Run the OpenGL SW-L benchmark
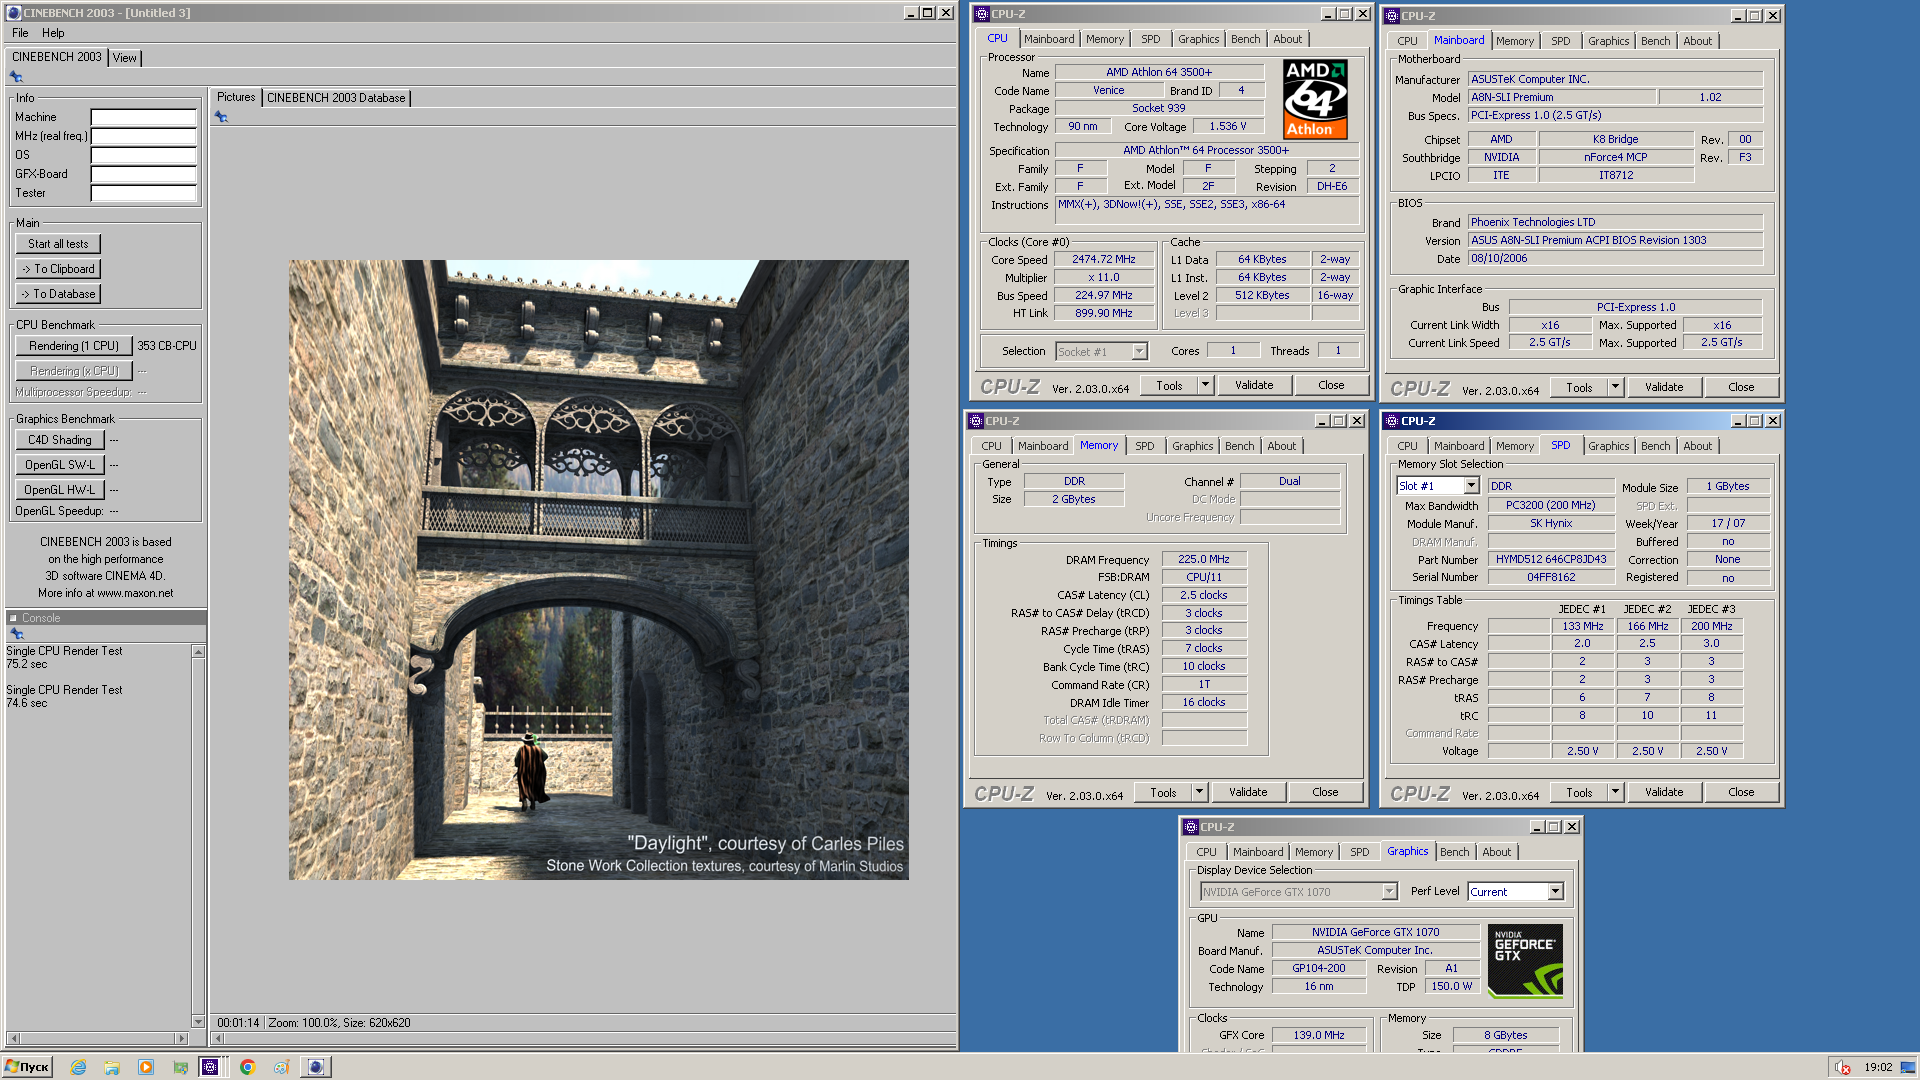The image size is (1920, 1080). (x=60, y=465)
